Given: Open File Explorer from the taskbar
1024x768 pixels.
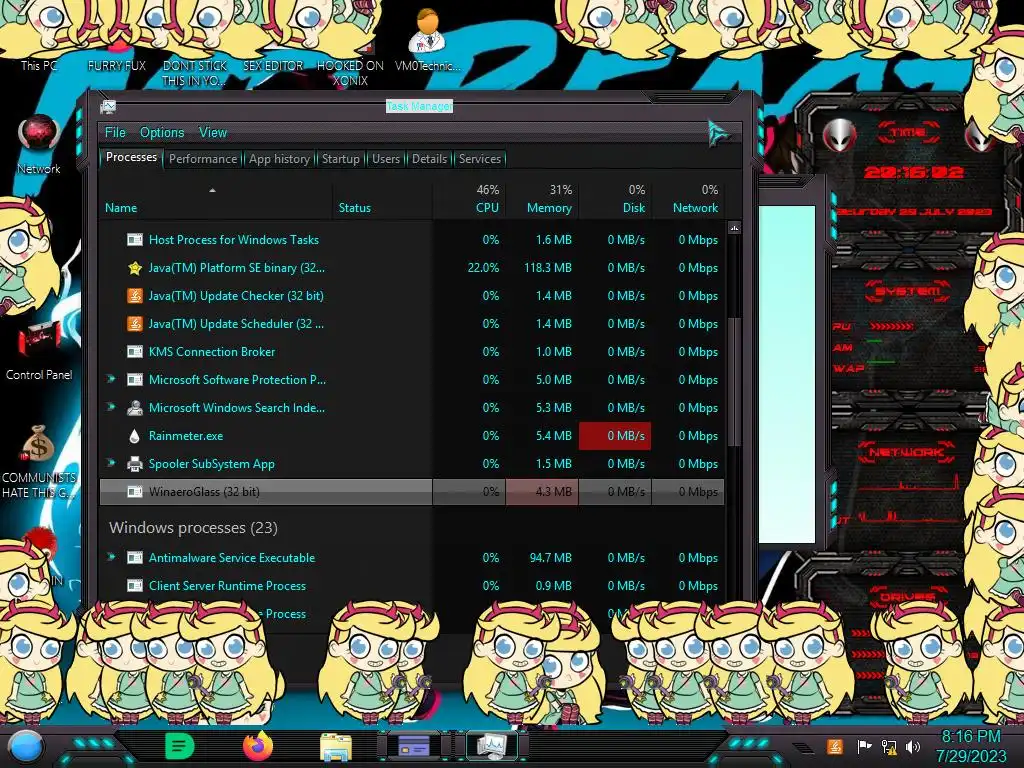Looking at the screenshot, I should 336,746.
